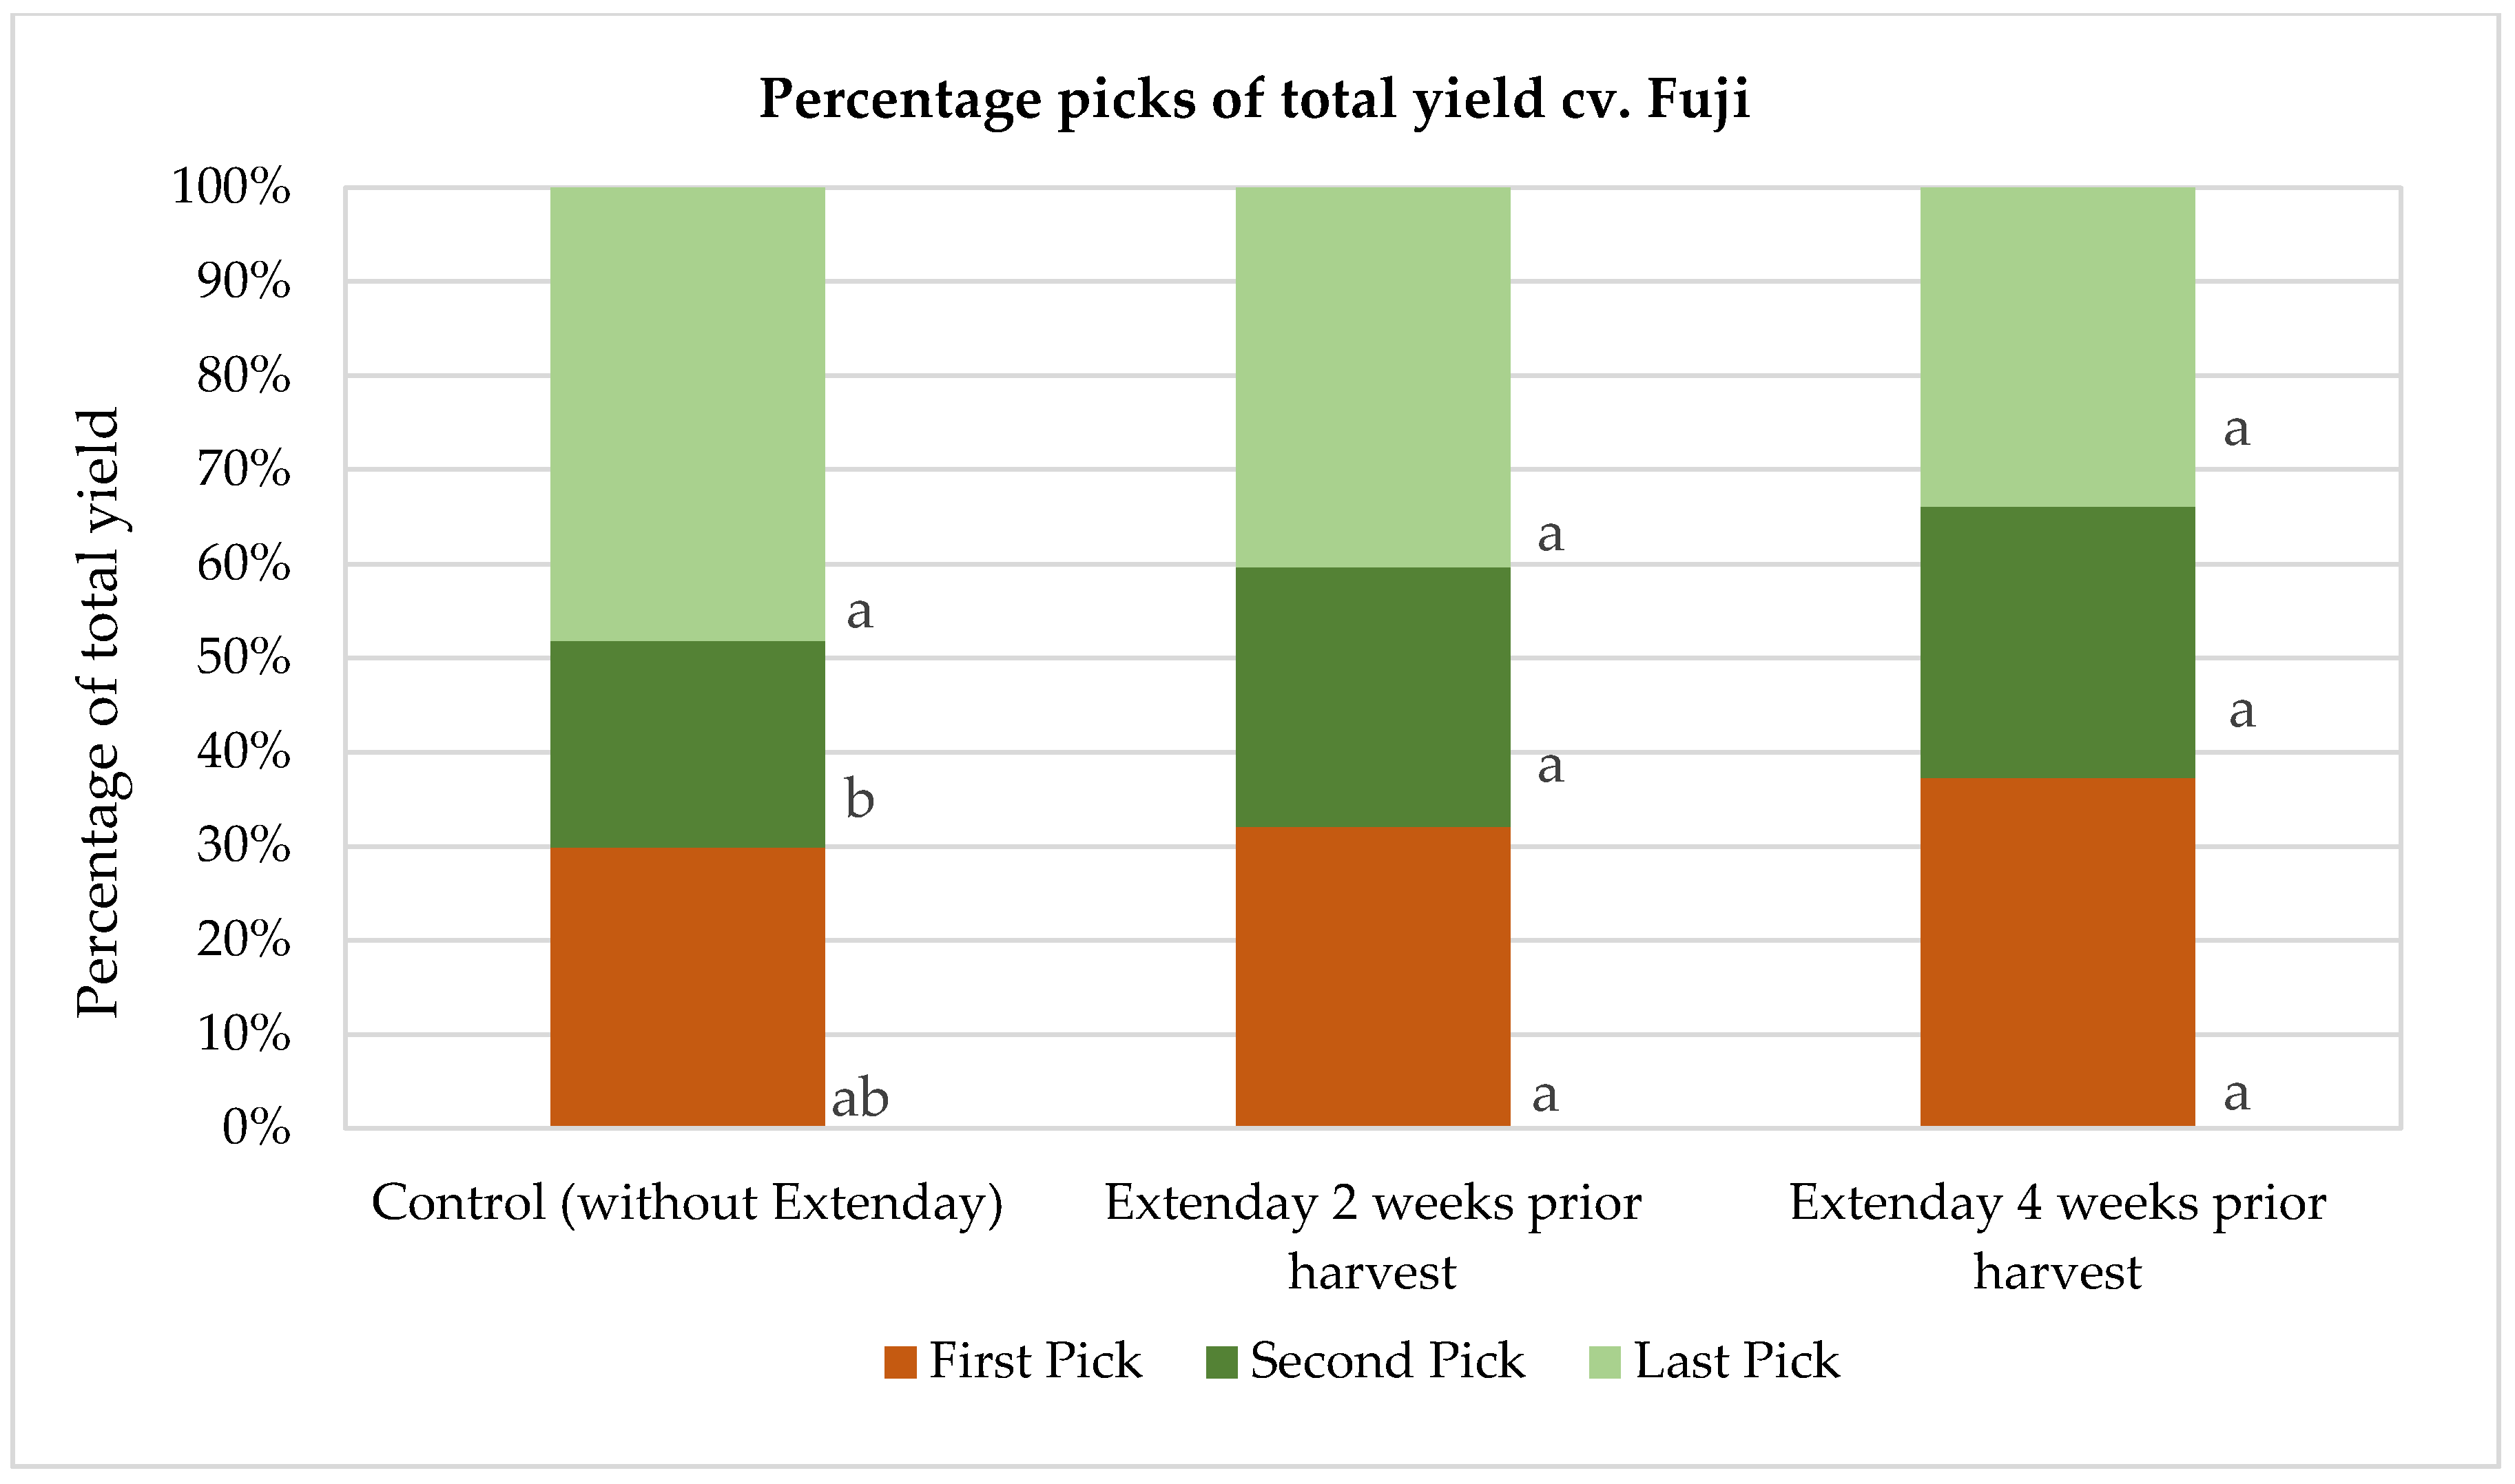Select the Last Pick segment of the 2-weeks bar
Screen dimensions: 2515x1484
click(1372, 377)
